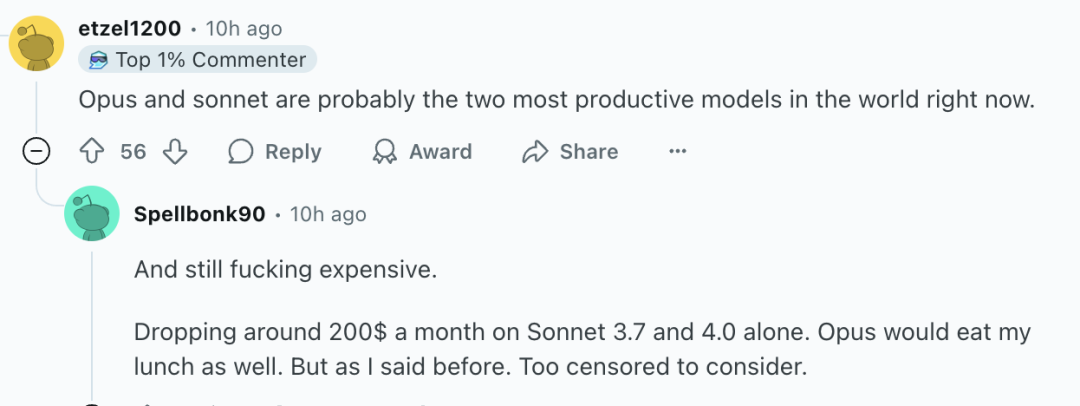Upvote etzel1200's comment
The image size is (1080, 406).
pos(92,151)
